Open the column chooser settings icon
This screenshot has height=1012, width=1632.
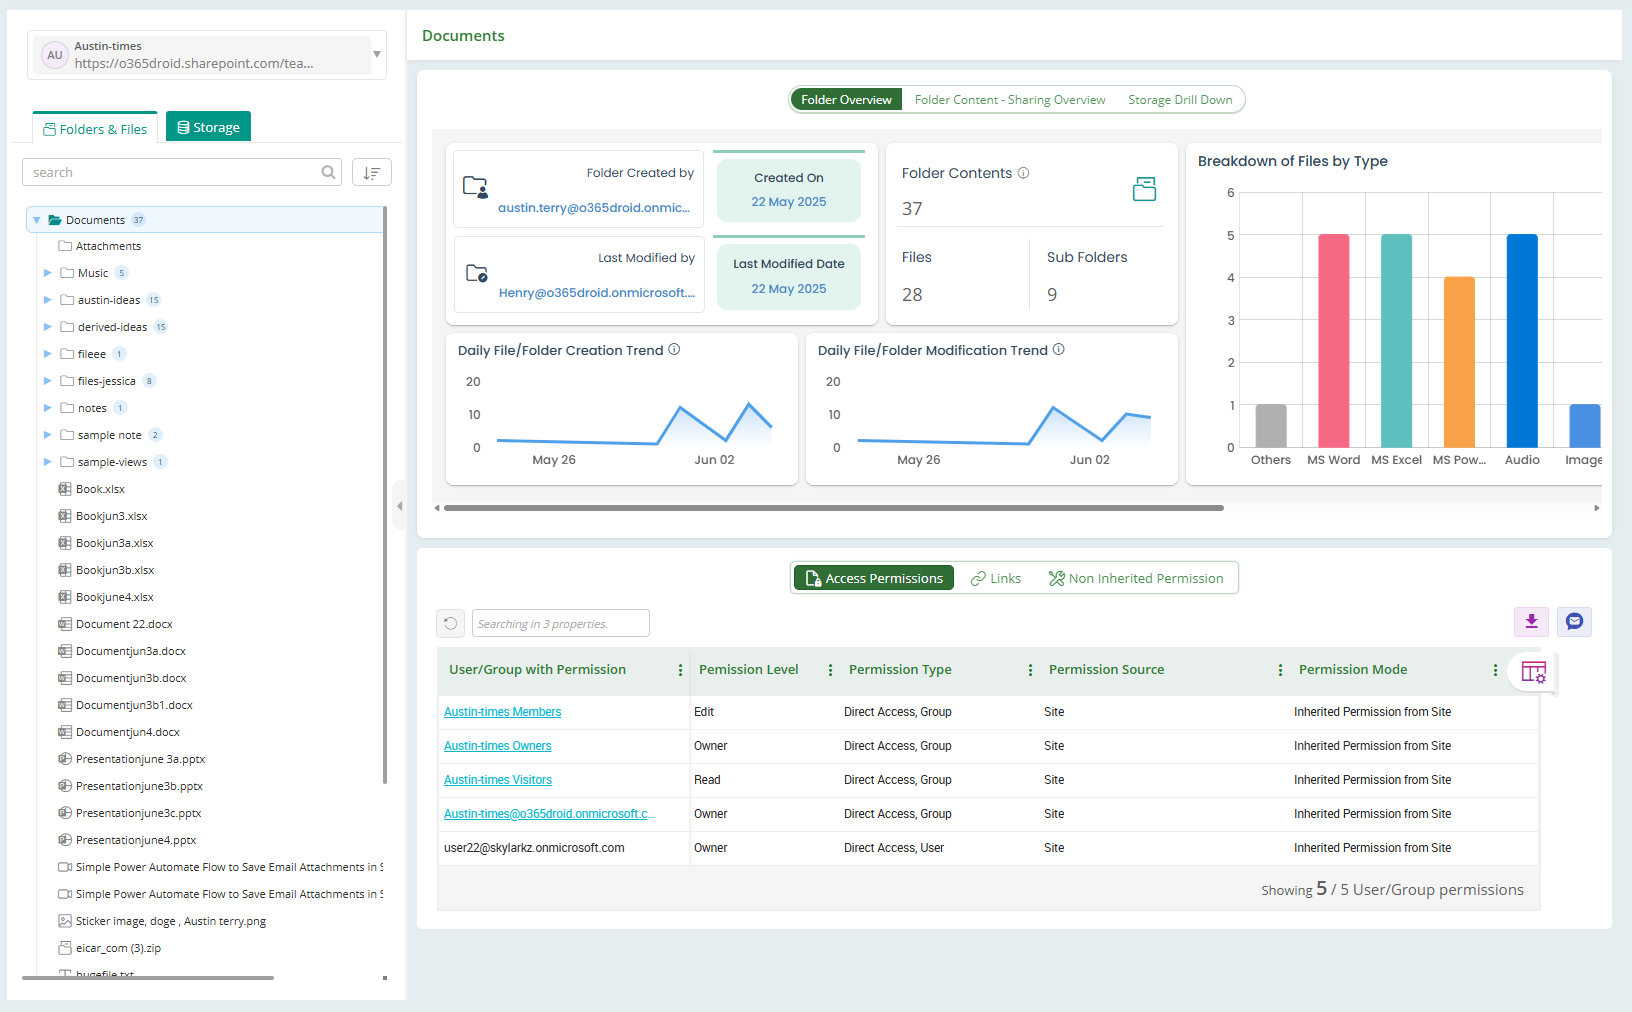click(x=1533, y=672)
